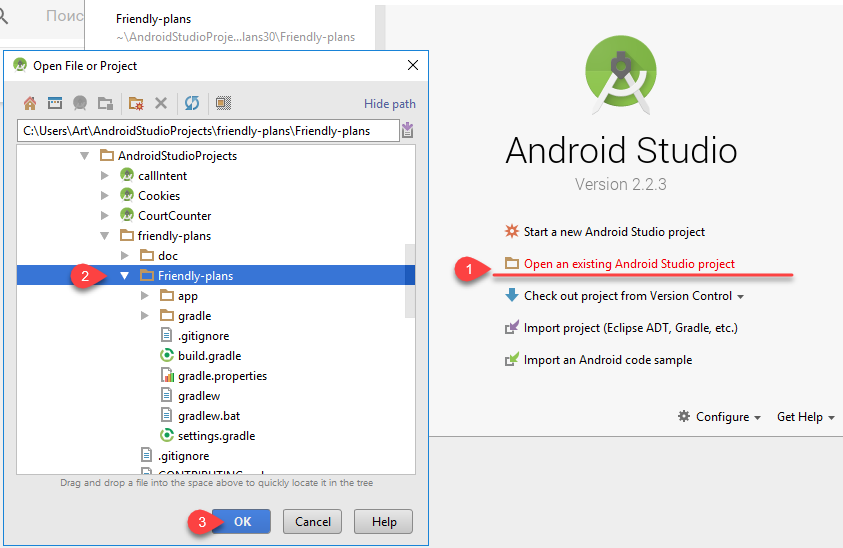This screenshot has width=843, height=548.
Task: Click the starburst icon for new project
Action: [x=511, y=231]
